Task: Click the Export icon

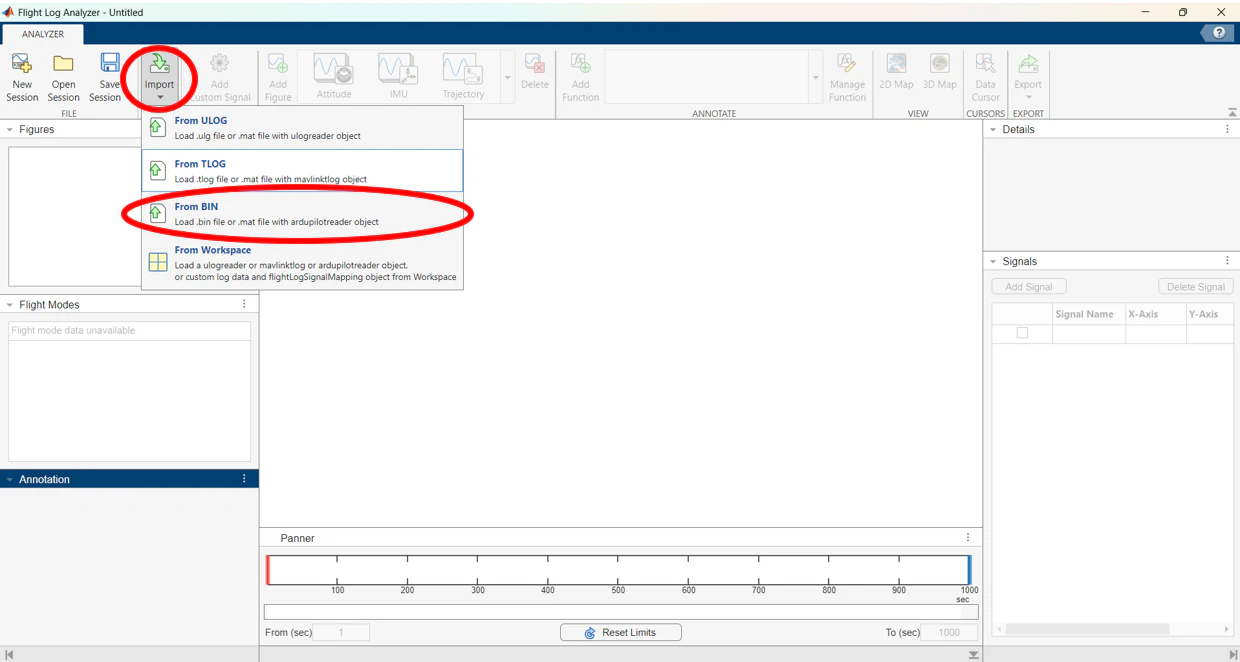Action: (x=1028, y=64)
